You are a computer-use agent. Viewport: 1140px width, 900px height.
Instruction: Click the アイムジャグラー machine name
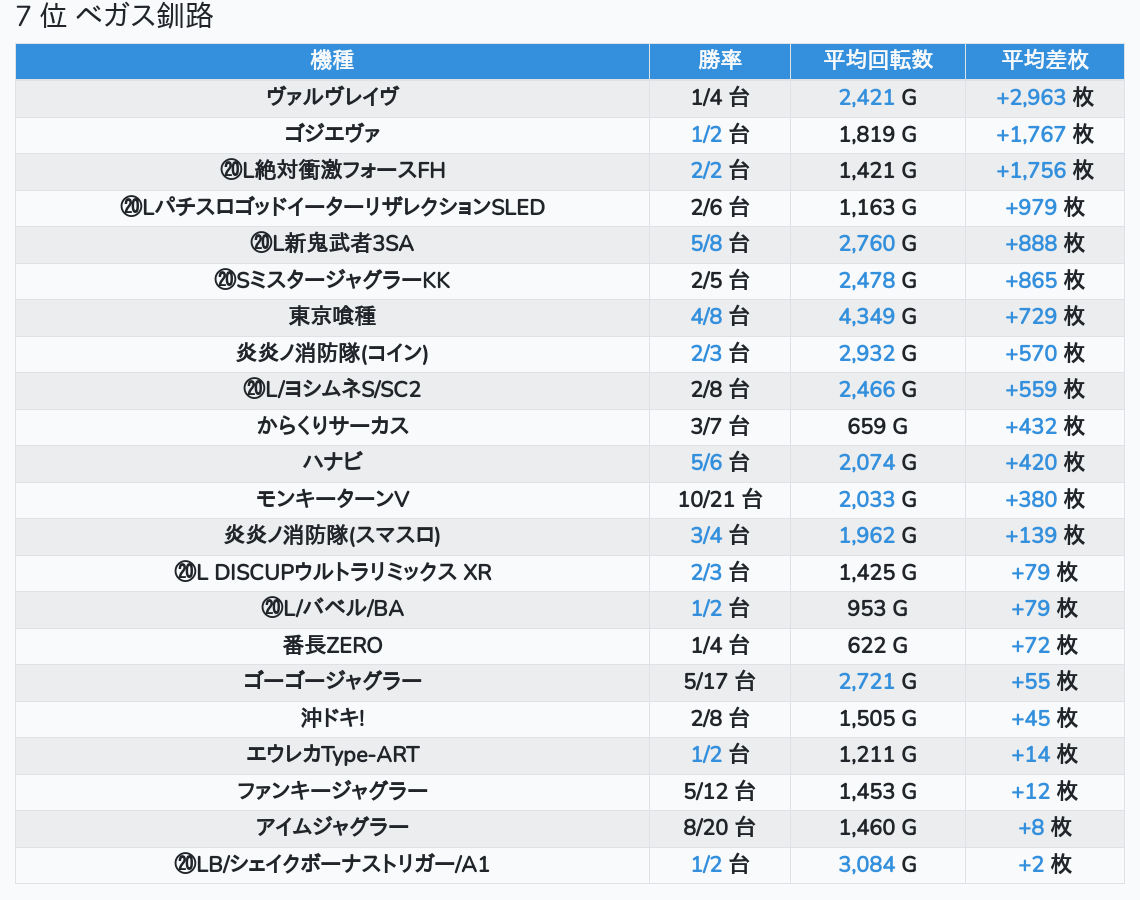click(332, 828)
